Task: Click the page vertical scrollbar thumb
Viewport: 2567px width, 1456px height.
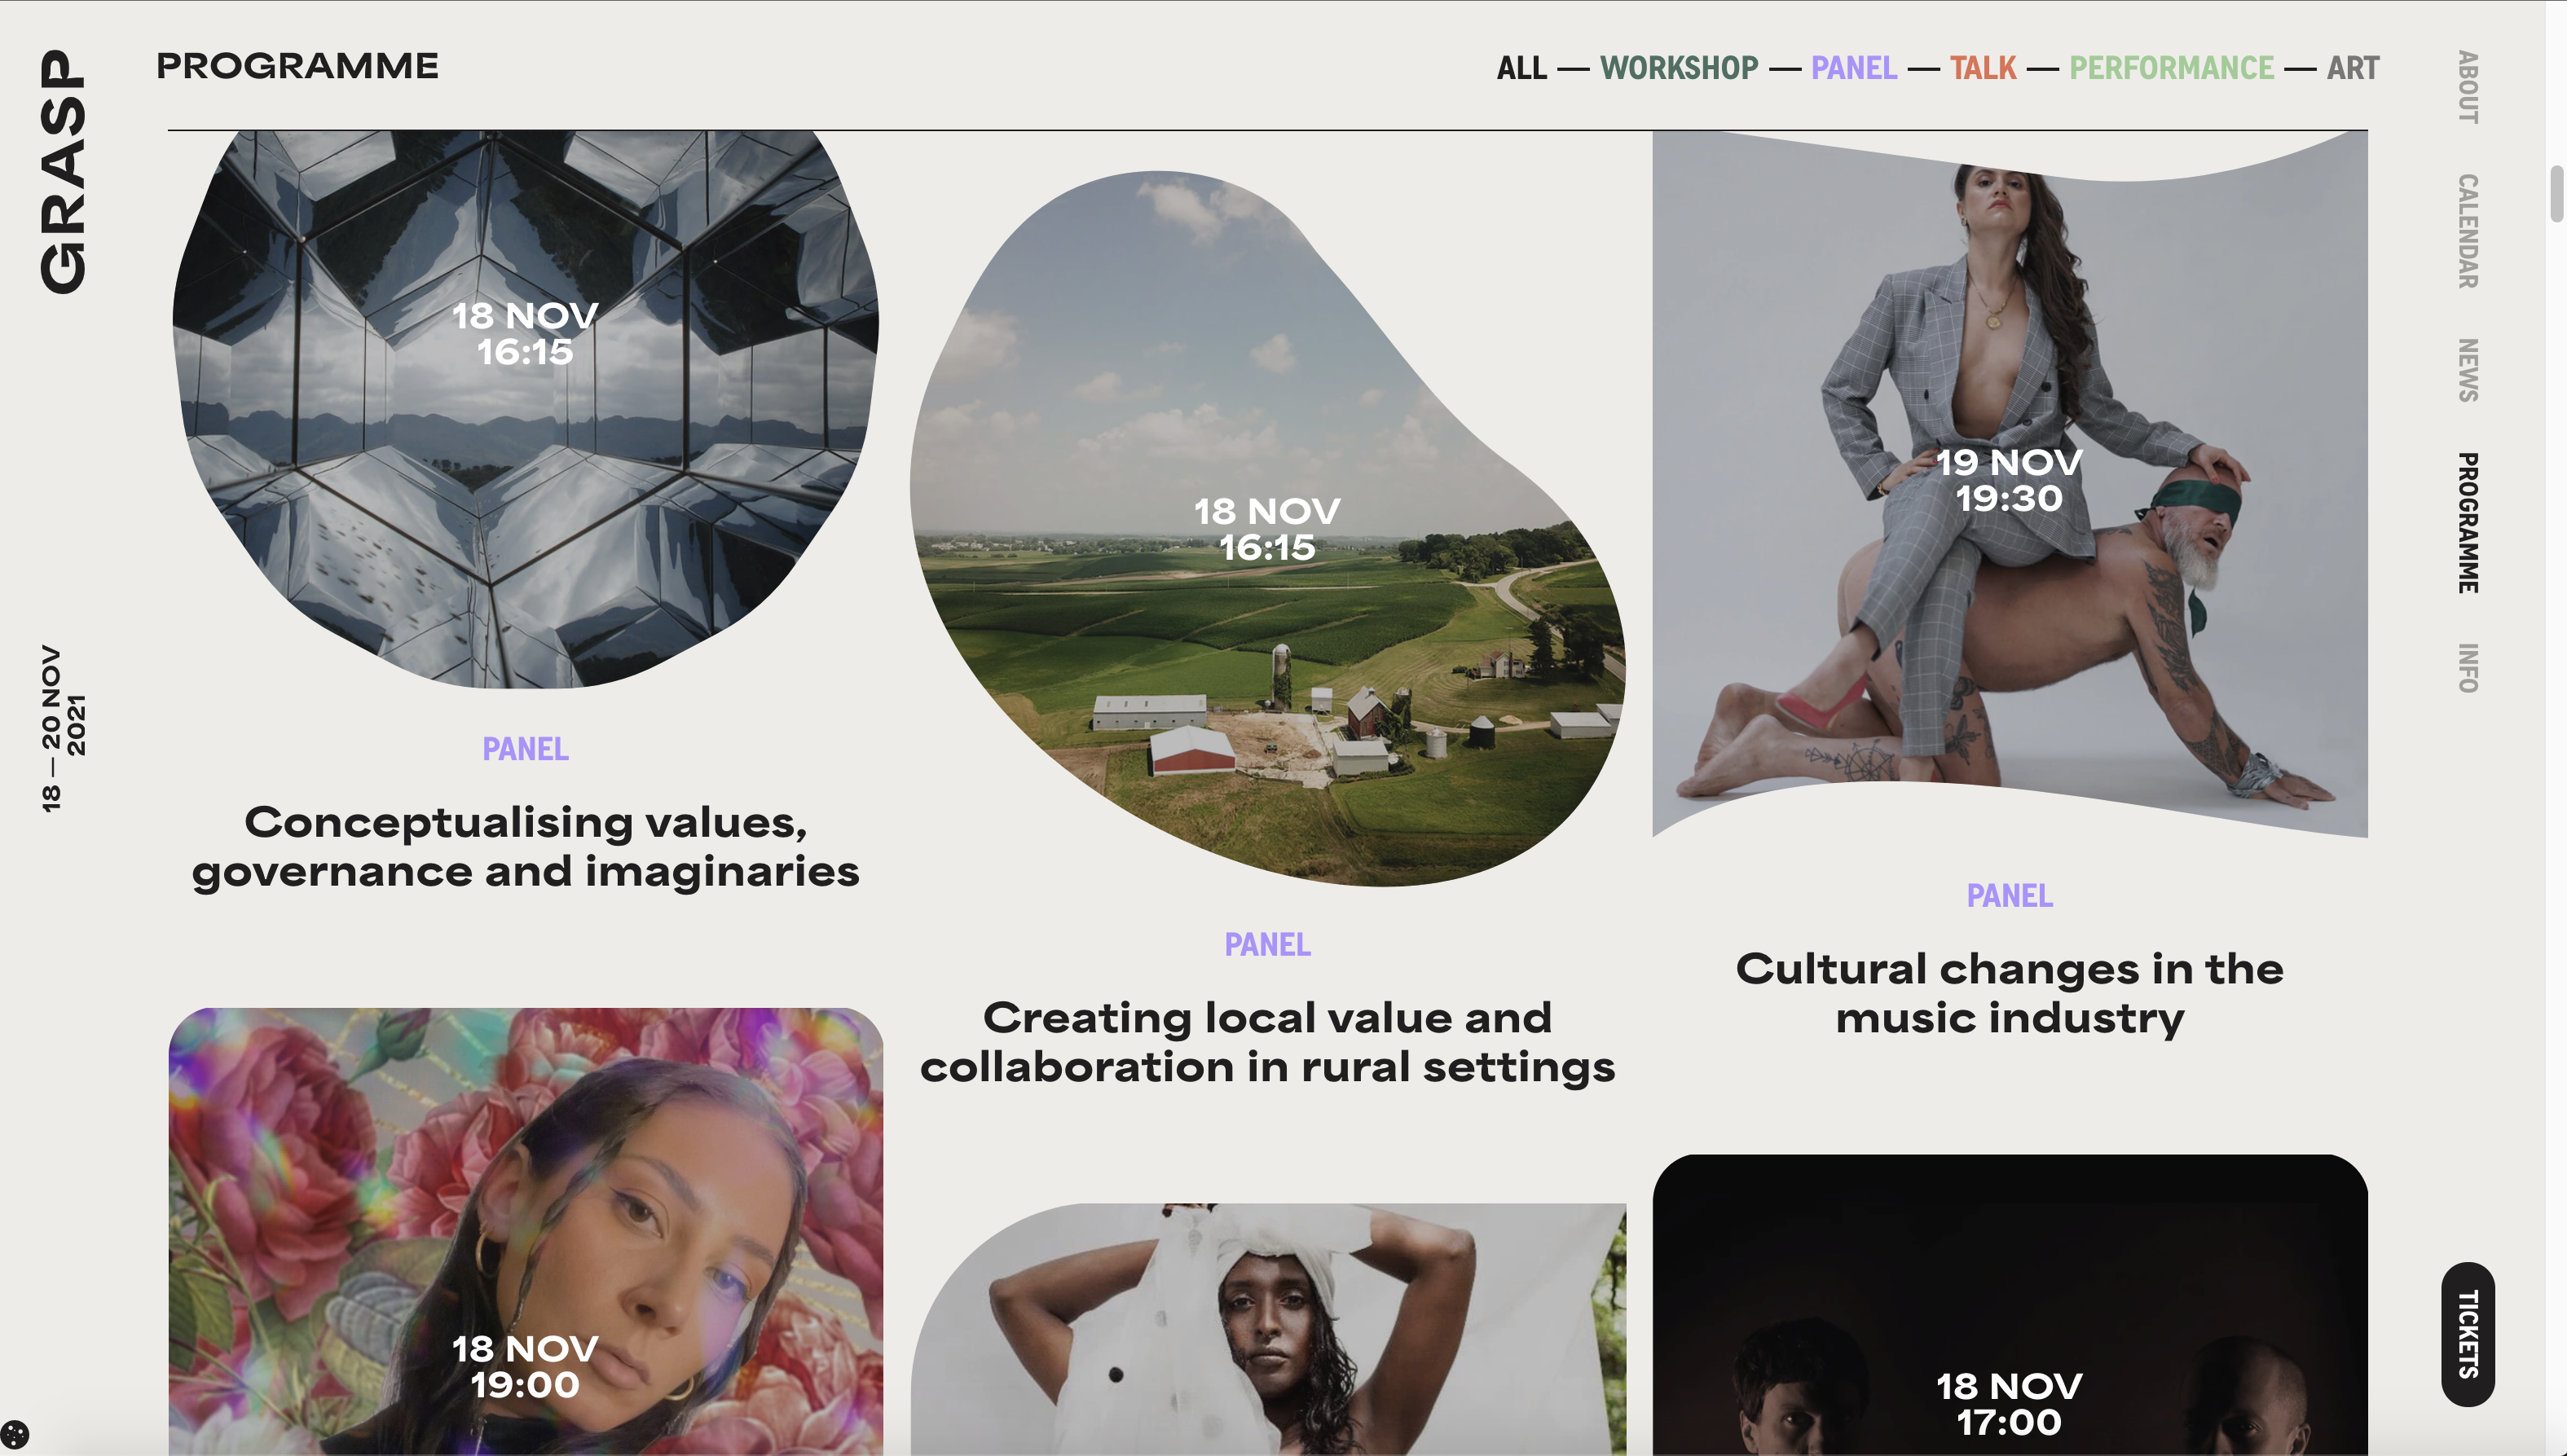Action: [2557, 193]
